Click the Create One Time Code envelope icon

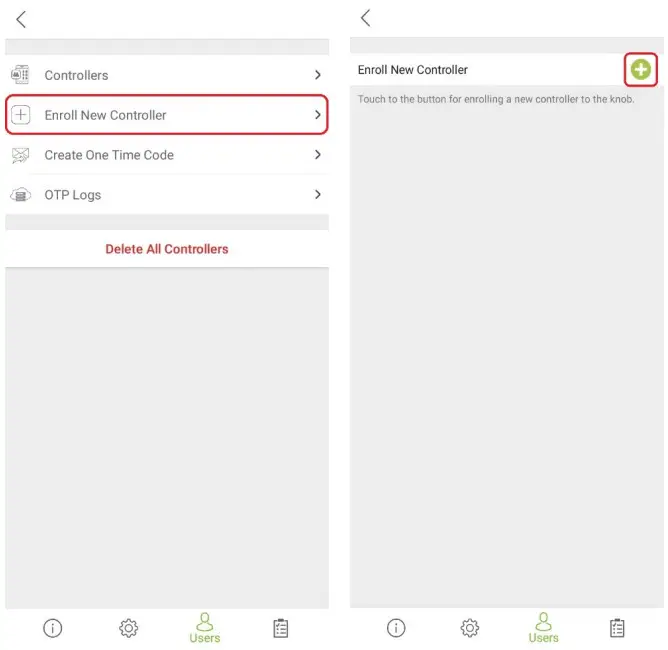(x=20, y=155)
